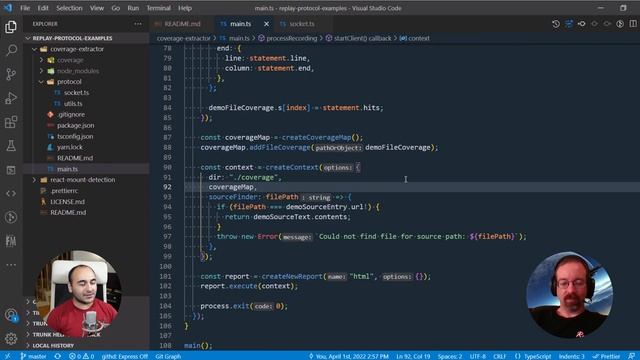Open utils.ts in the explorer tree
The height and width of the screenshot is (360, 640).
pyautogui.click(x=73, y=104)
